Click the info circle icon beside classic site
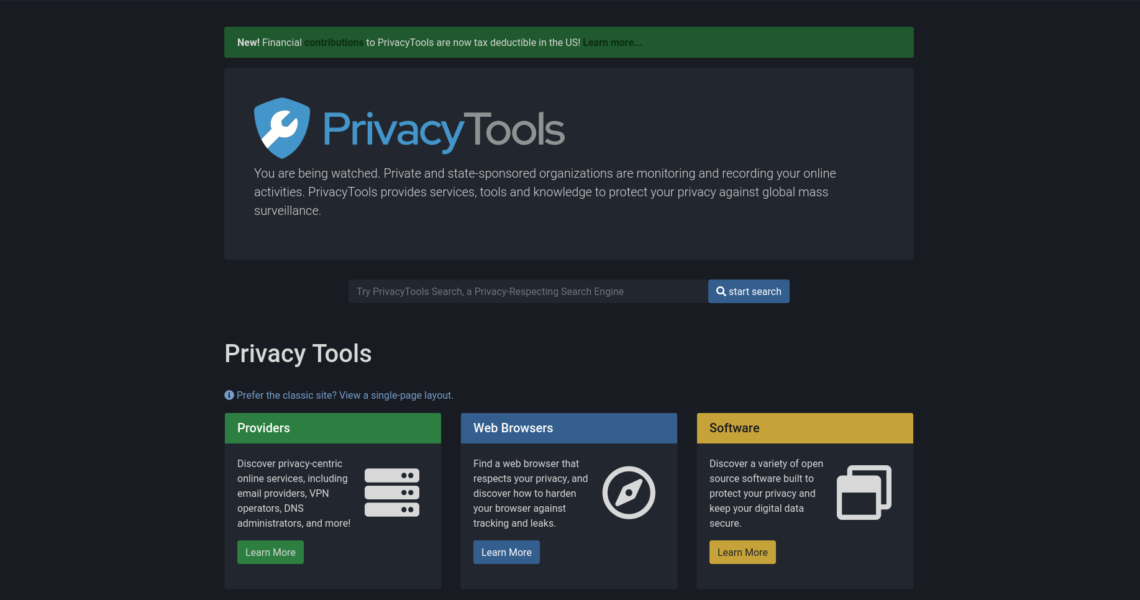Viewport: 1140px width, 600px height. pyautogui.click(x=229, y=395)
